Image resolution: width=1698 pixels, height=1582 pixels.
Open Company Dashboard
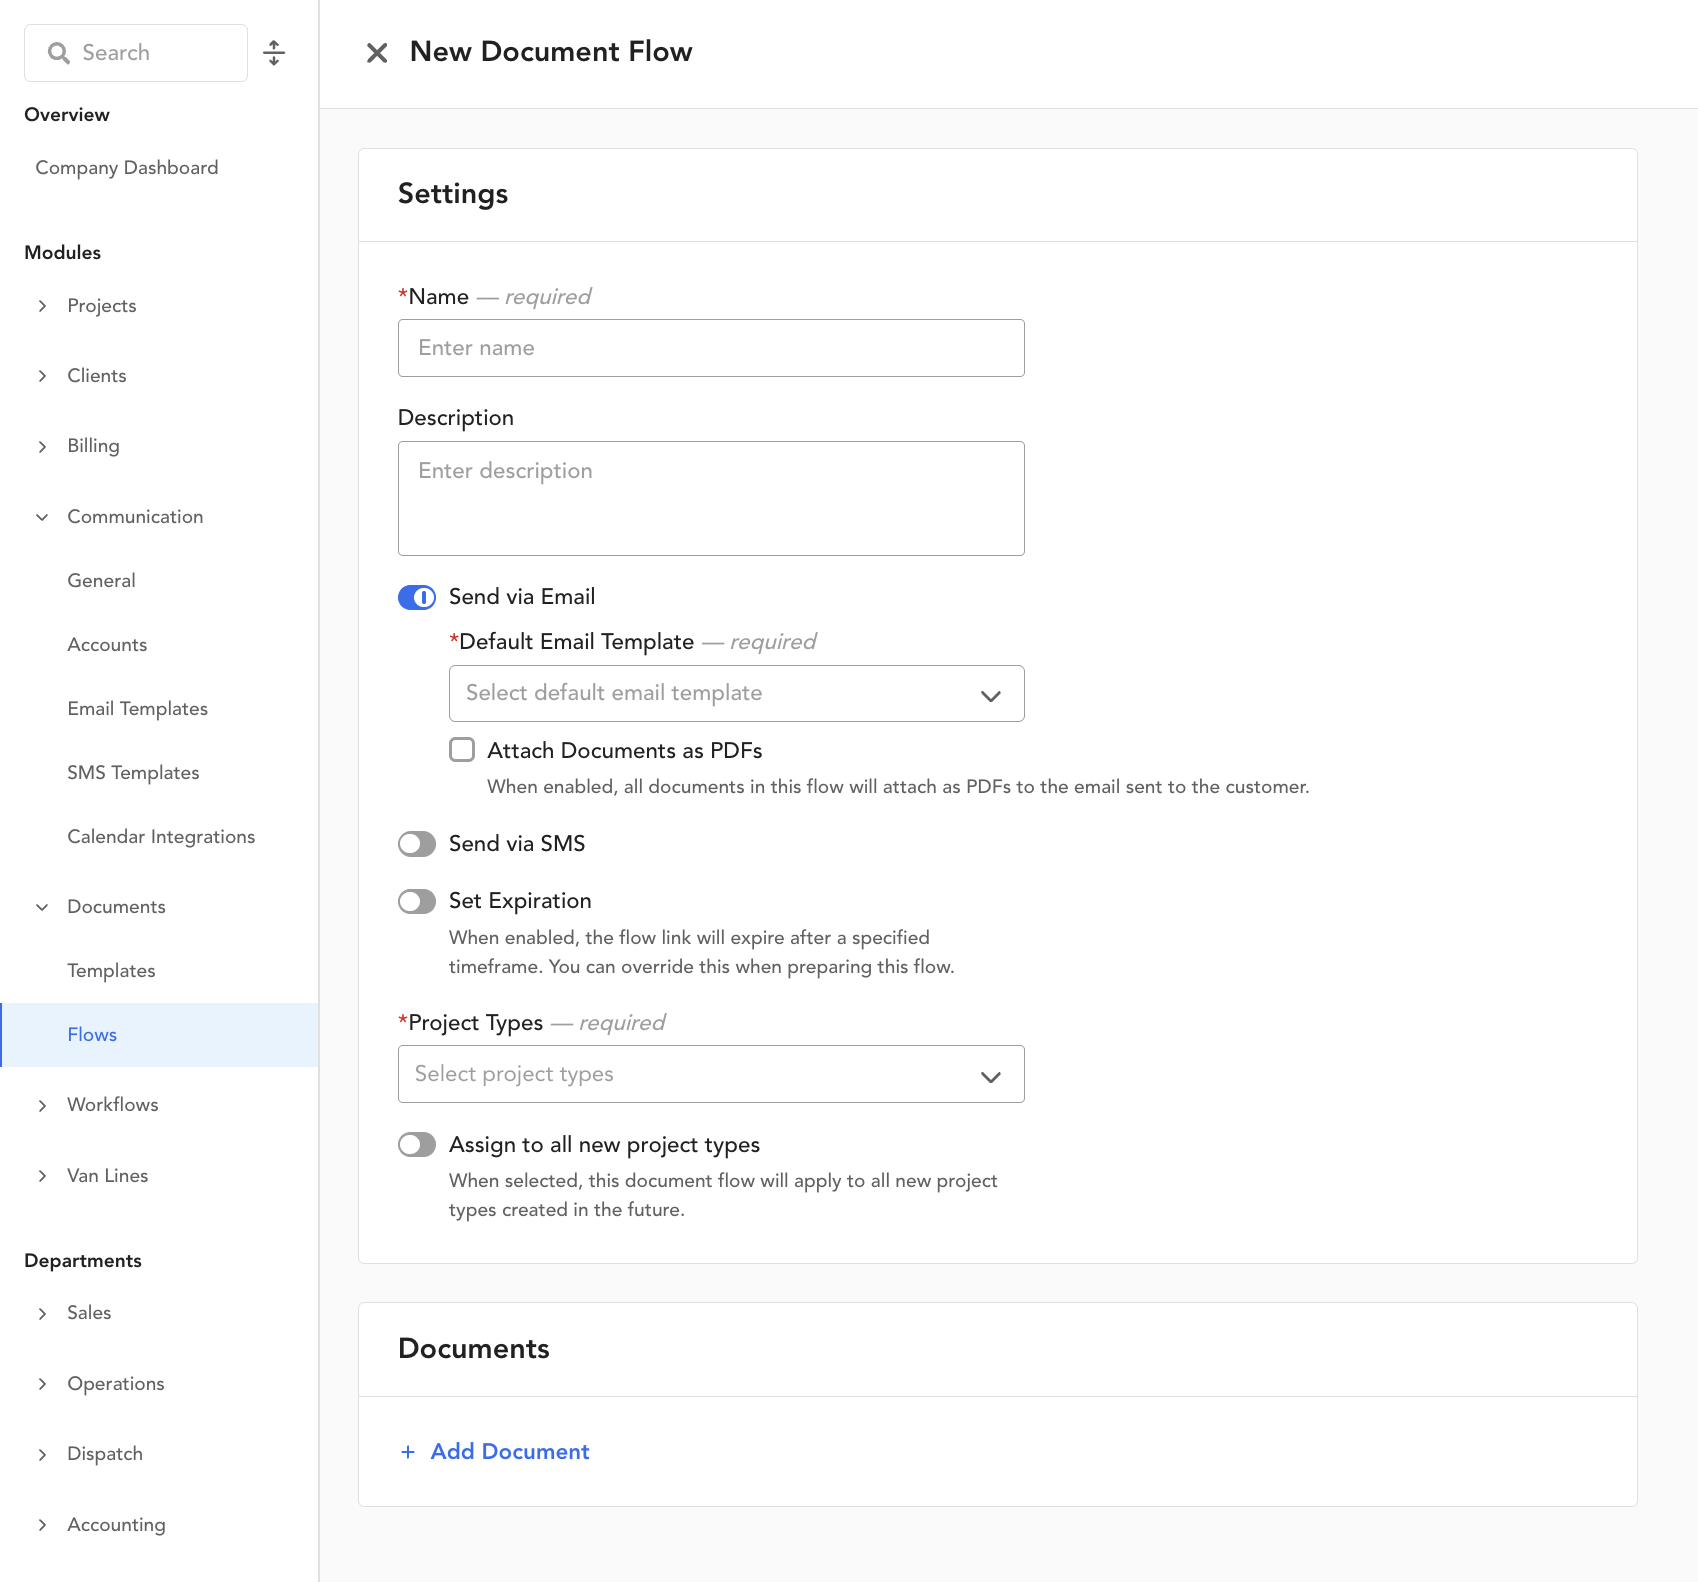point(127,168)
